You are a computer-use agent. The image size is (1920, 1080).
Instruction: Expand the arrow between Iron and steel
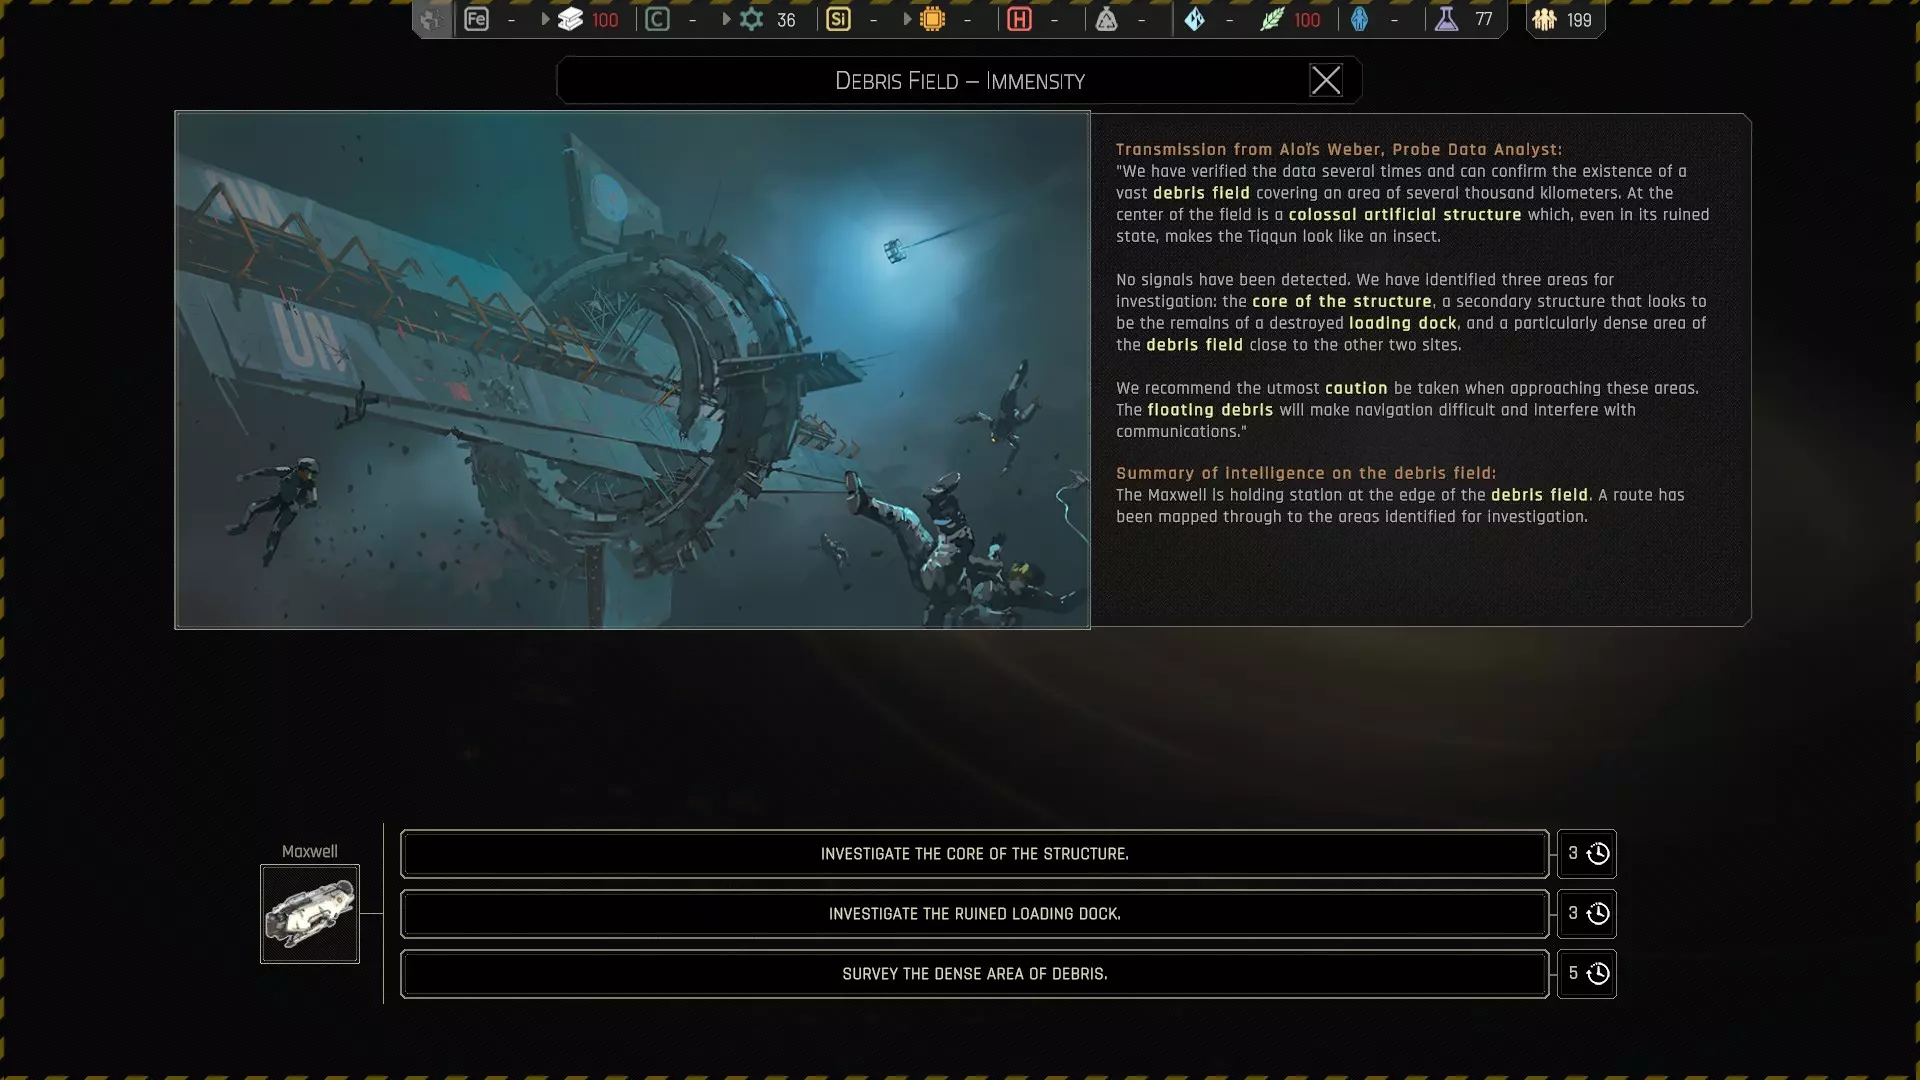(x=545, y=19)
